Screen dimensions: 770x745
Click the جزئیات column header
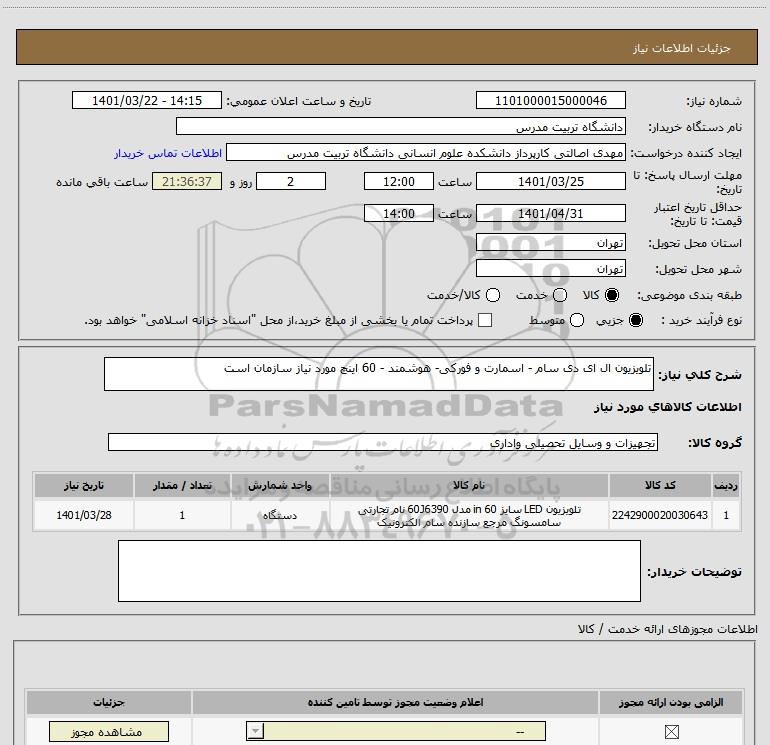pos(109,702)
